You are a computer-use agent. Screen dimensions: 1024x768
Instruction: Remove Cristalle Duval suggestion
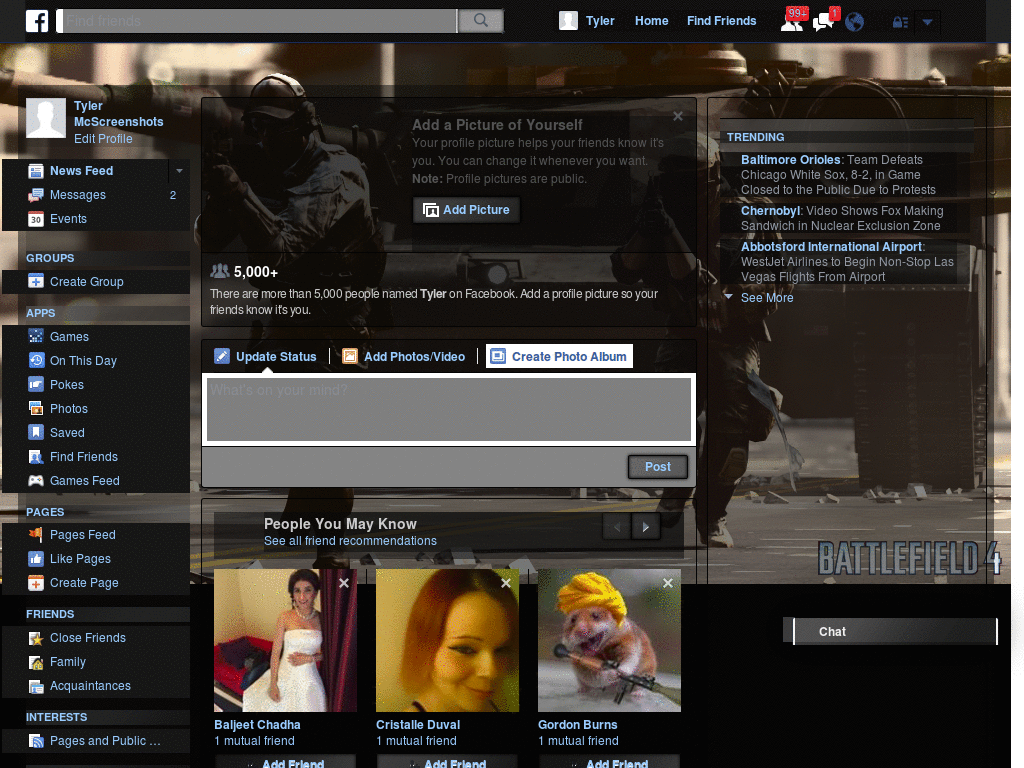[506, 583]
